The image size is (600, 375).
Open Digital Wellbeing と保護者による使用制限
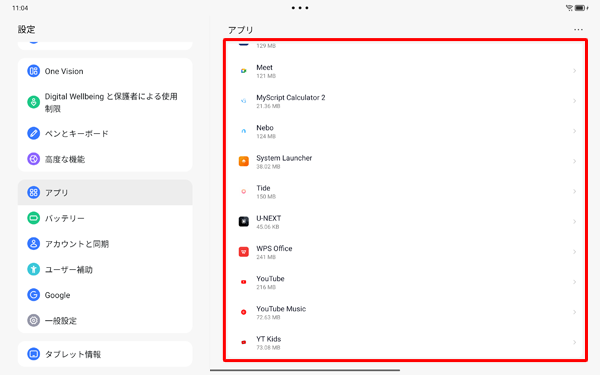coord(105,102)
